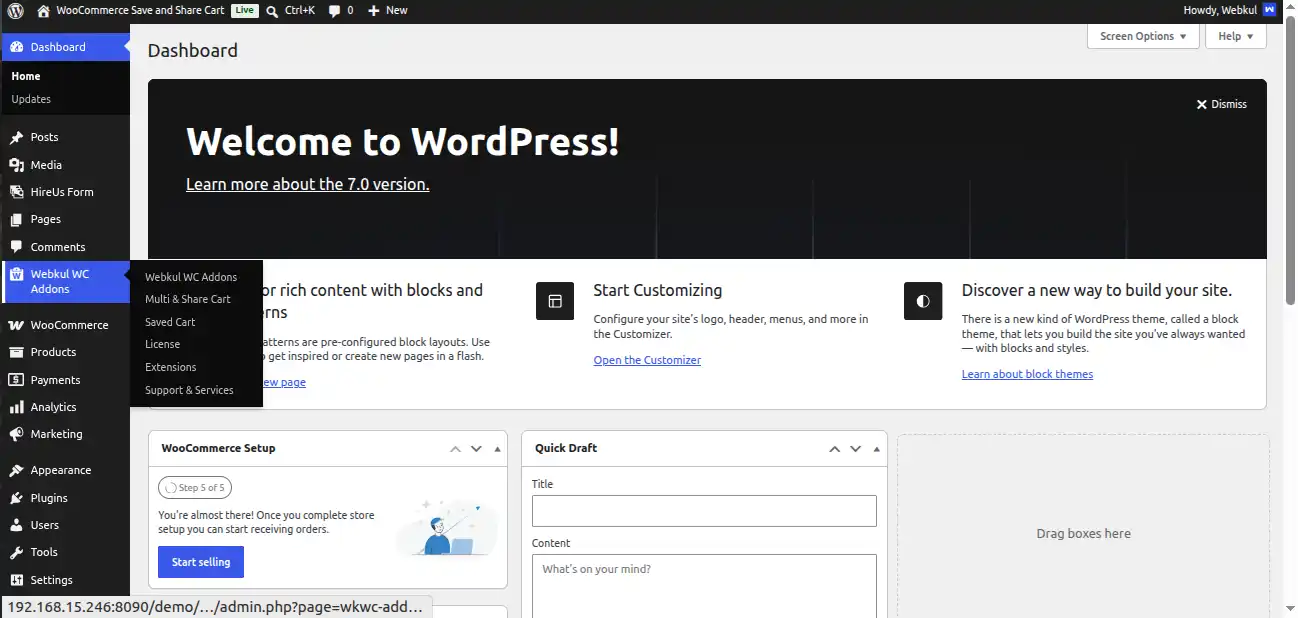
Task: Click the Marketing megaphone icon
Action: tap(16, 434)
